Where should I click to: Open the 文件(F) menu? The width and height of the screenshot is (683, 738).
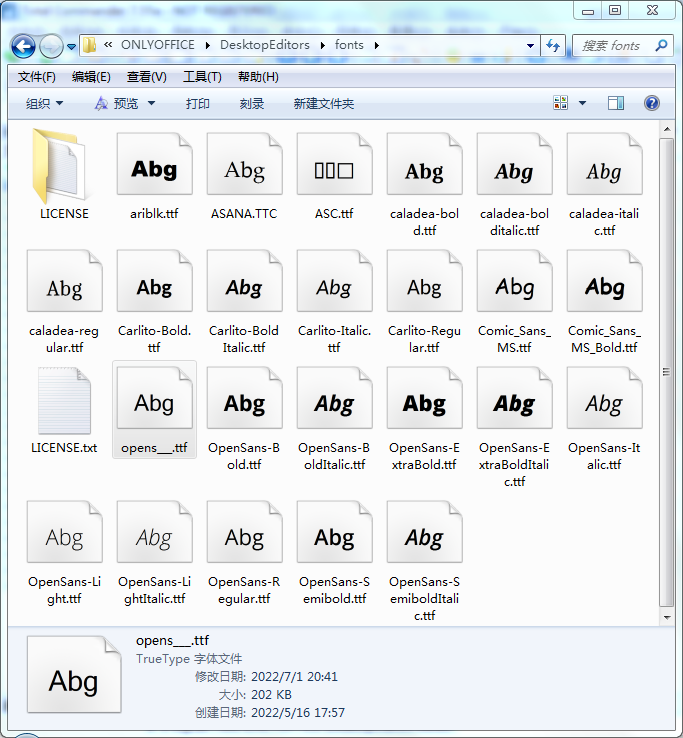(37, 77)
